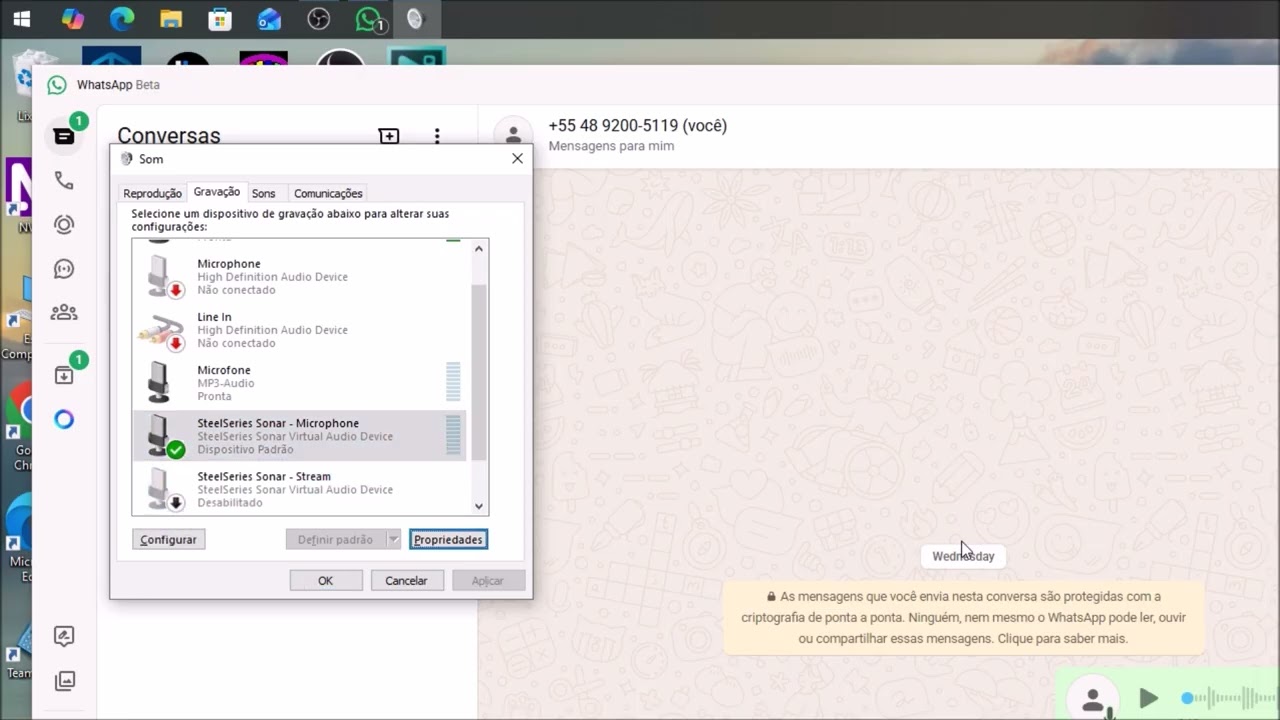Click the Definir padrão button
1280x720 pixels.
point(335,540)
